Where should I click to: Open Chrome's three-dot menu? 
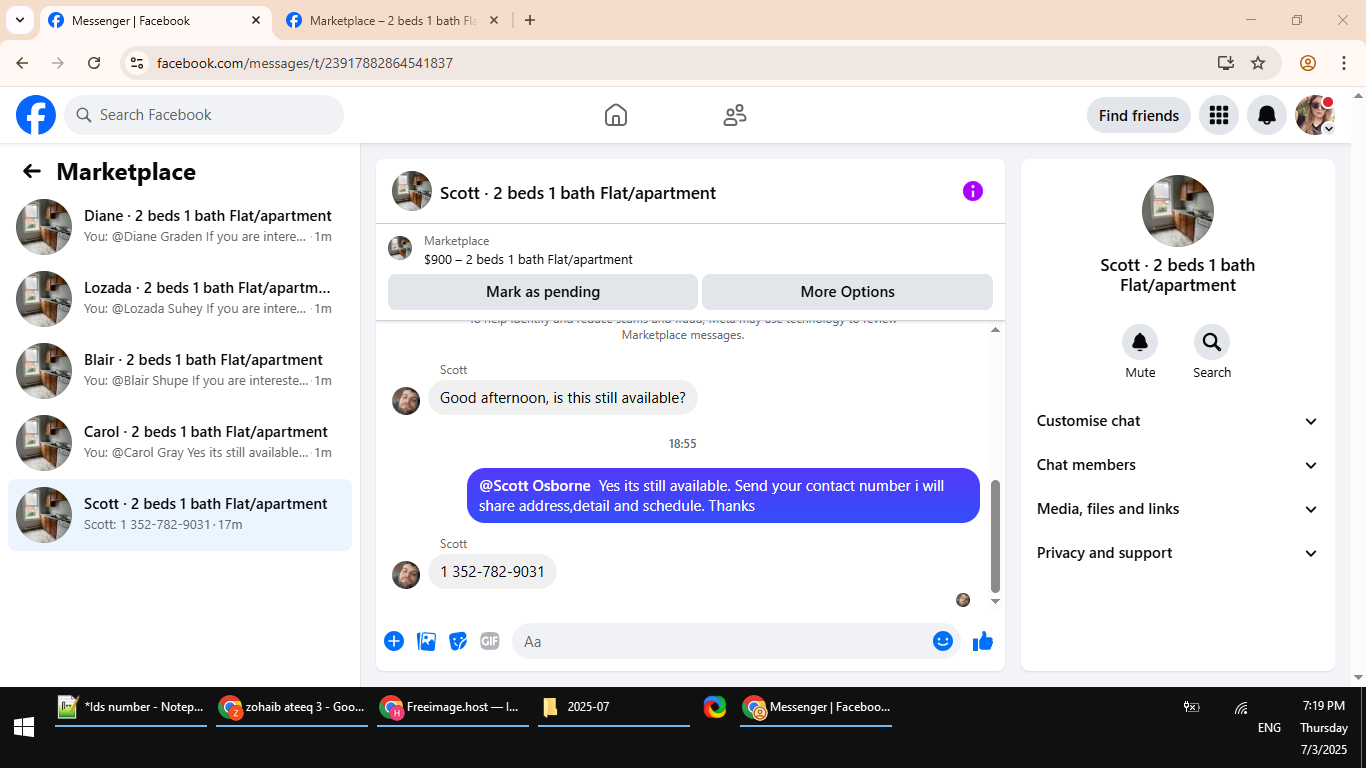(x=1344, y=63)
